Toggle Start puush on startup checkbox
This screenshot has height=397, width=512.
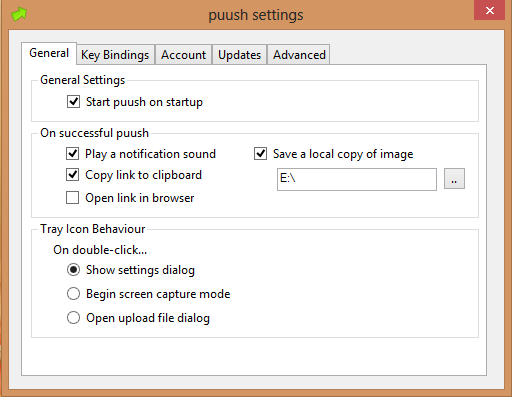[73, 102]
